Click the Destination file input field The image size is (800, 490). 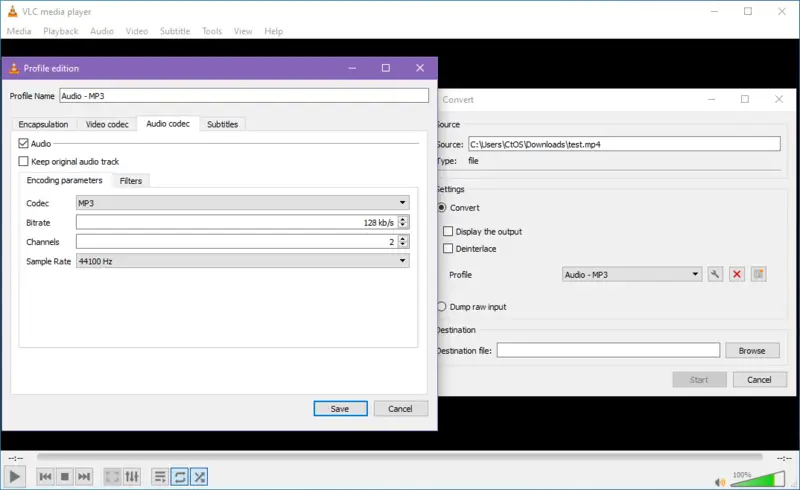pyautogui.click(x=608, y=350)
